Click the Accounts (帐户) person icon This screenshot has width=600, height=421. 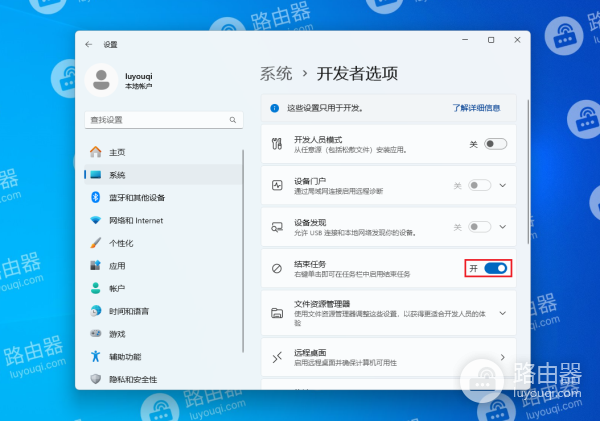coord(96,288)
